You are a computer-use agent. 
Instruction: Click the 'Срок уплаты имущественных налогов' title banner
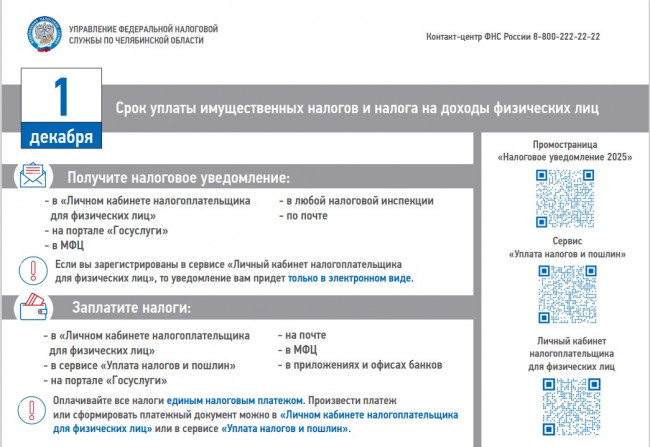click(x=357, y=108)
